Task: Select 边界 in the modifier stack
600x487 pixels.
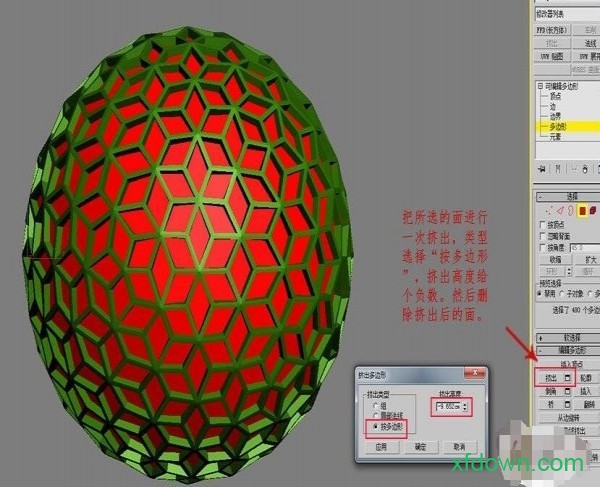Action: (555, 118)
